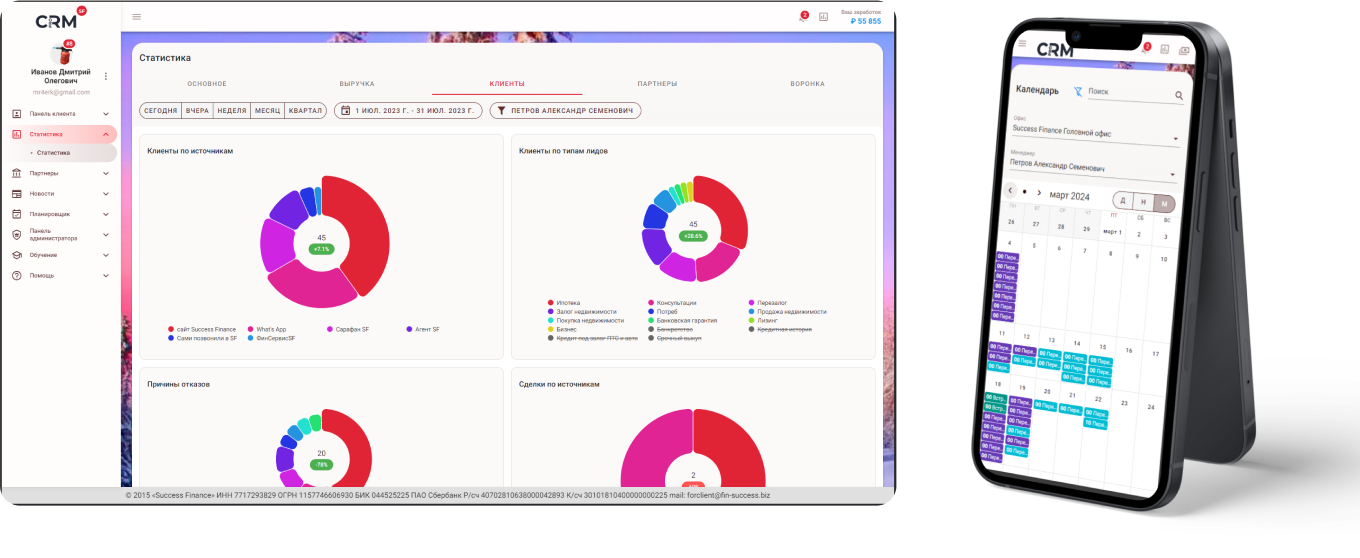This screenshot has height=558, width=1360.
Task: Open the 1 июл. 2023 date range picker
Action: pyautogui.click(x=408, y=111)
